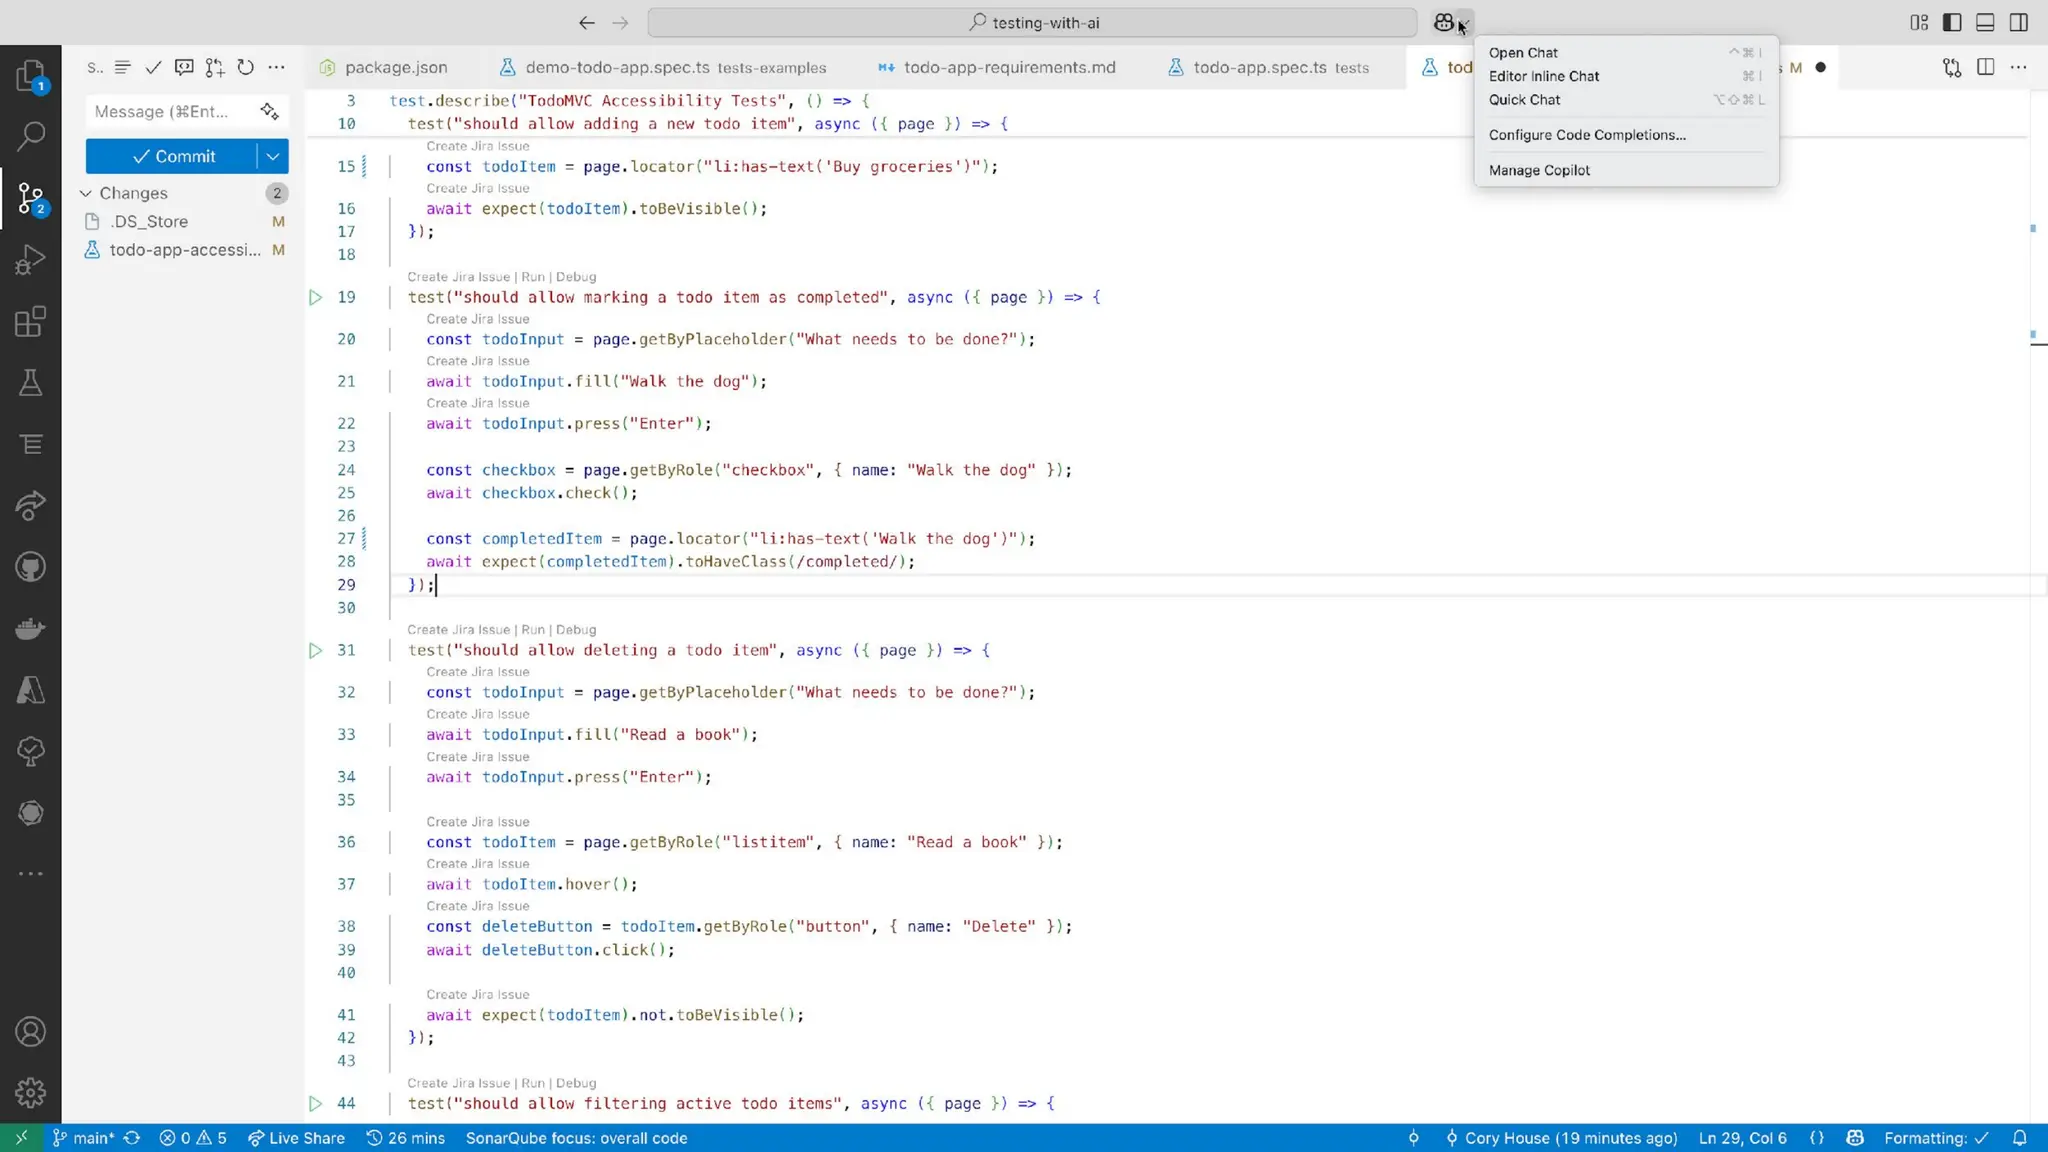This screenshot has height=1152, width=2048.
Task: Open Manage gear icon at bottom
Action: 30,1093
